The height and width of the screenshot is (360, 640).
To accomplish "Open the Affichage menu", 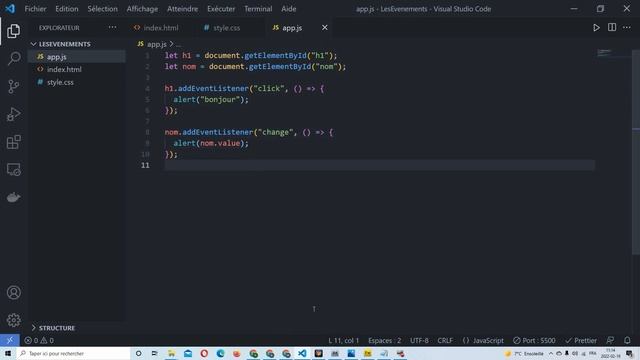I will (142, 9).
